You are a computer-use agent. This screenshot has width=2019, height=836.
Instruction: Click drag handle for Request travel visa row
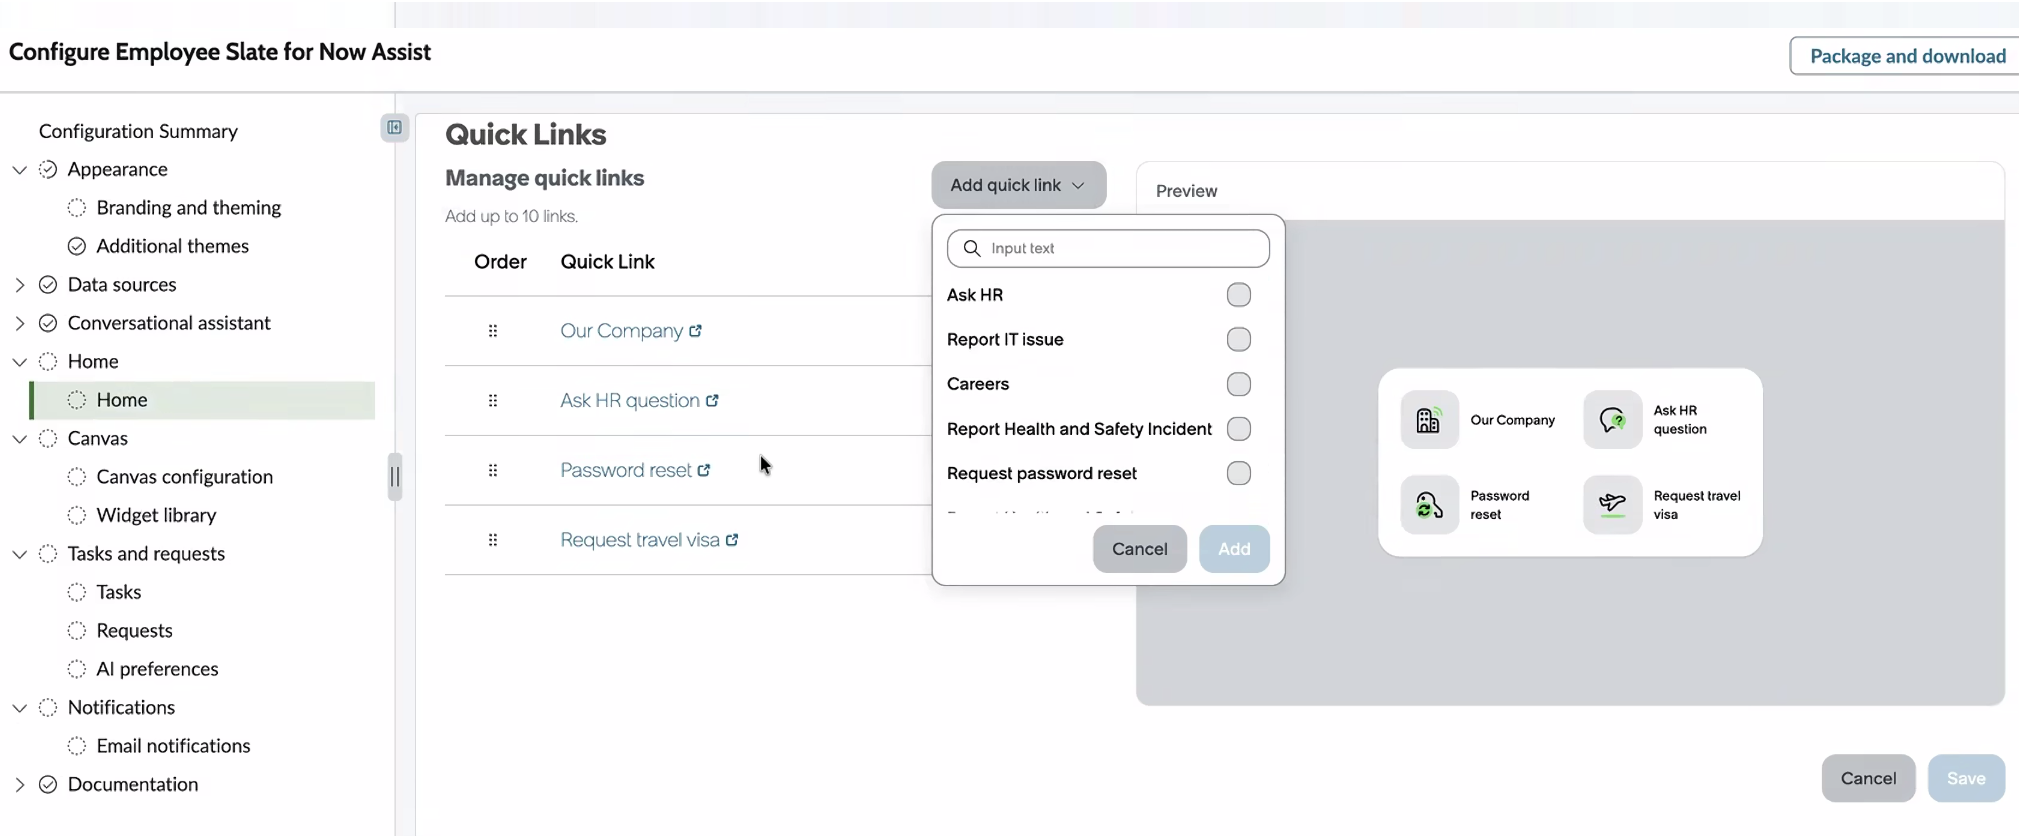point(493,540)
